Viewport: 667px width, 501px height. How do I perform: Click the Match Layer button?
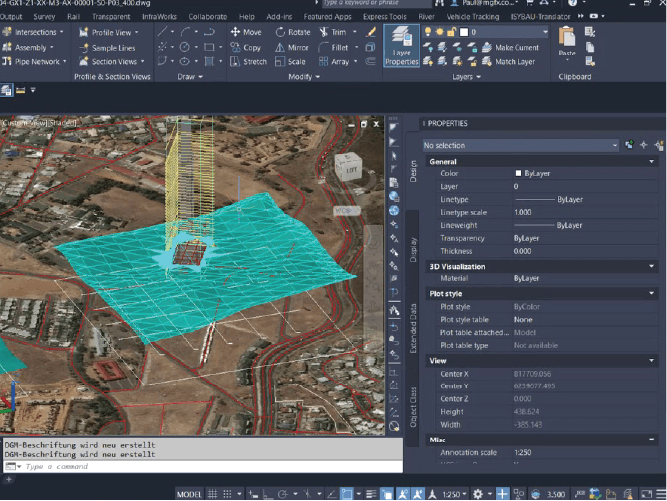(509, 62)
